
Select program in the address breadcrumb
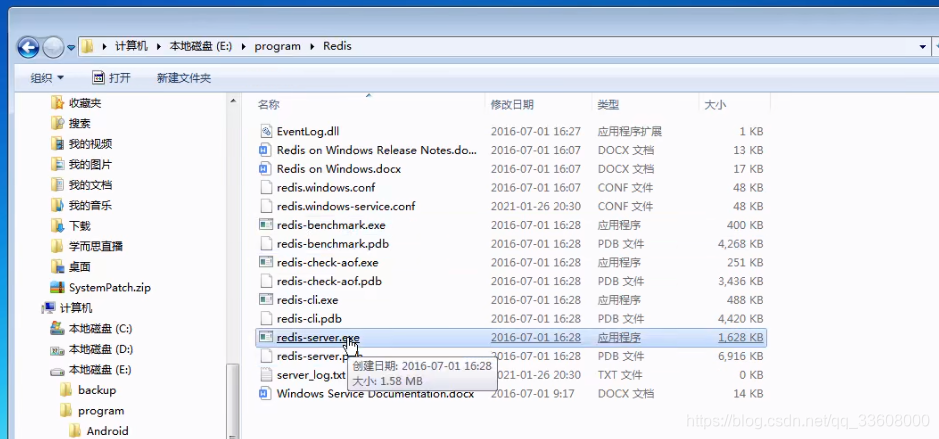tap(277, 46)
